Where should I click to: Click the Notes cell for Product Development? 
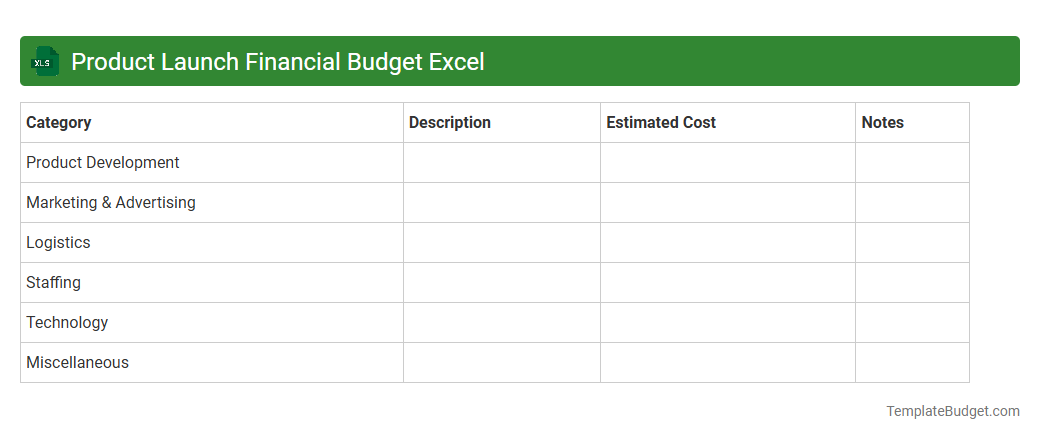point(913,163)
